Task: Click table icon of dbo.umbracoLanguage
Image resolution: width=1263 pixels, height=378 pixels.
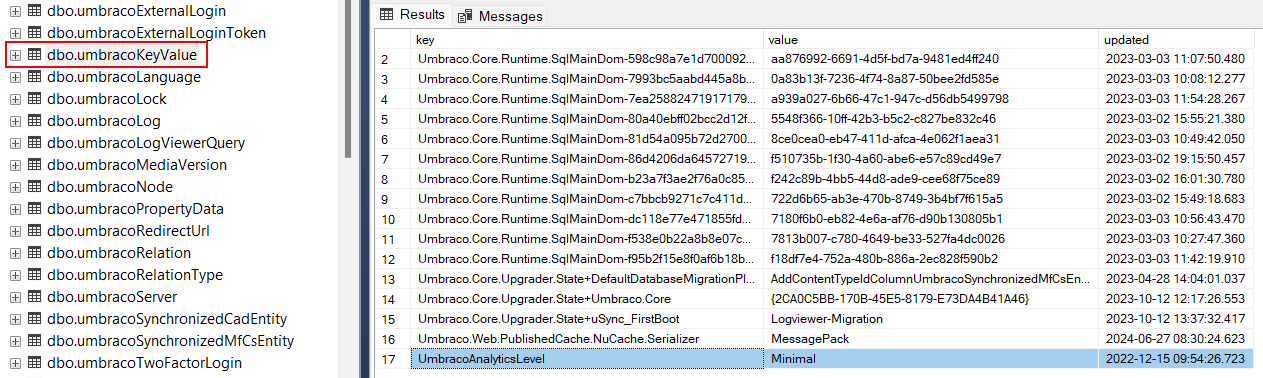Action: pyautogui.click(x=34, y=77)
